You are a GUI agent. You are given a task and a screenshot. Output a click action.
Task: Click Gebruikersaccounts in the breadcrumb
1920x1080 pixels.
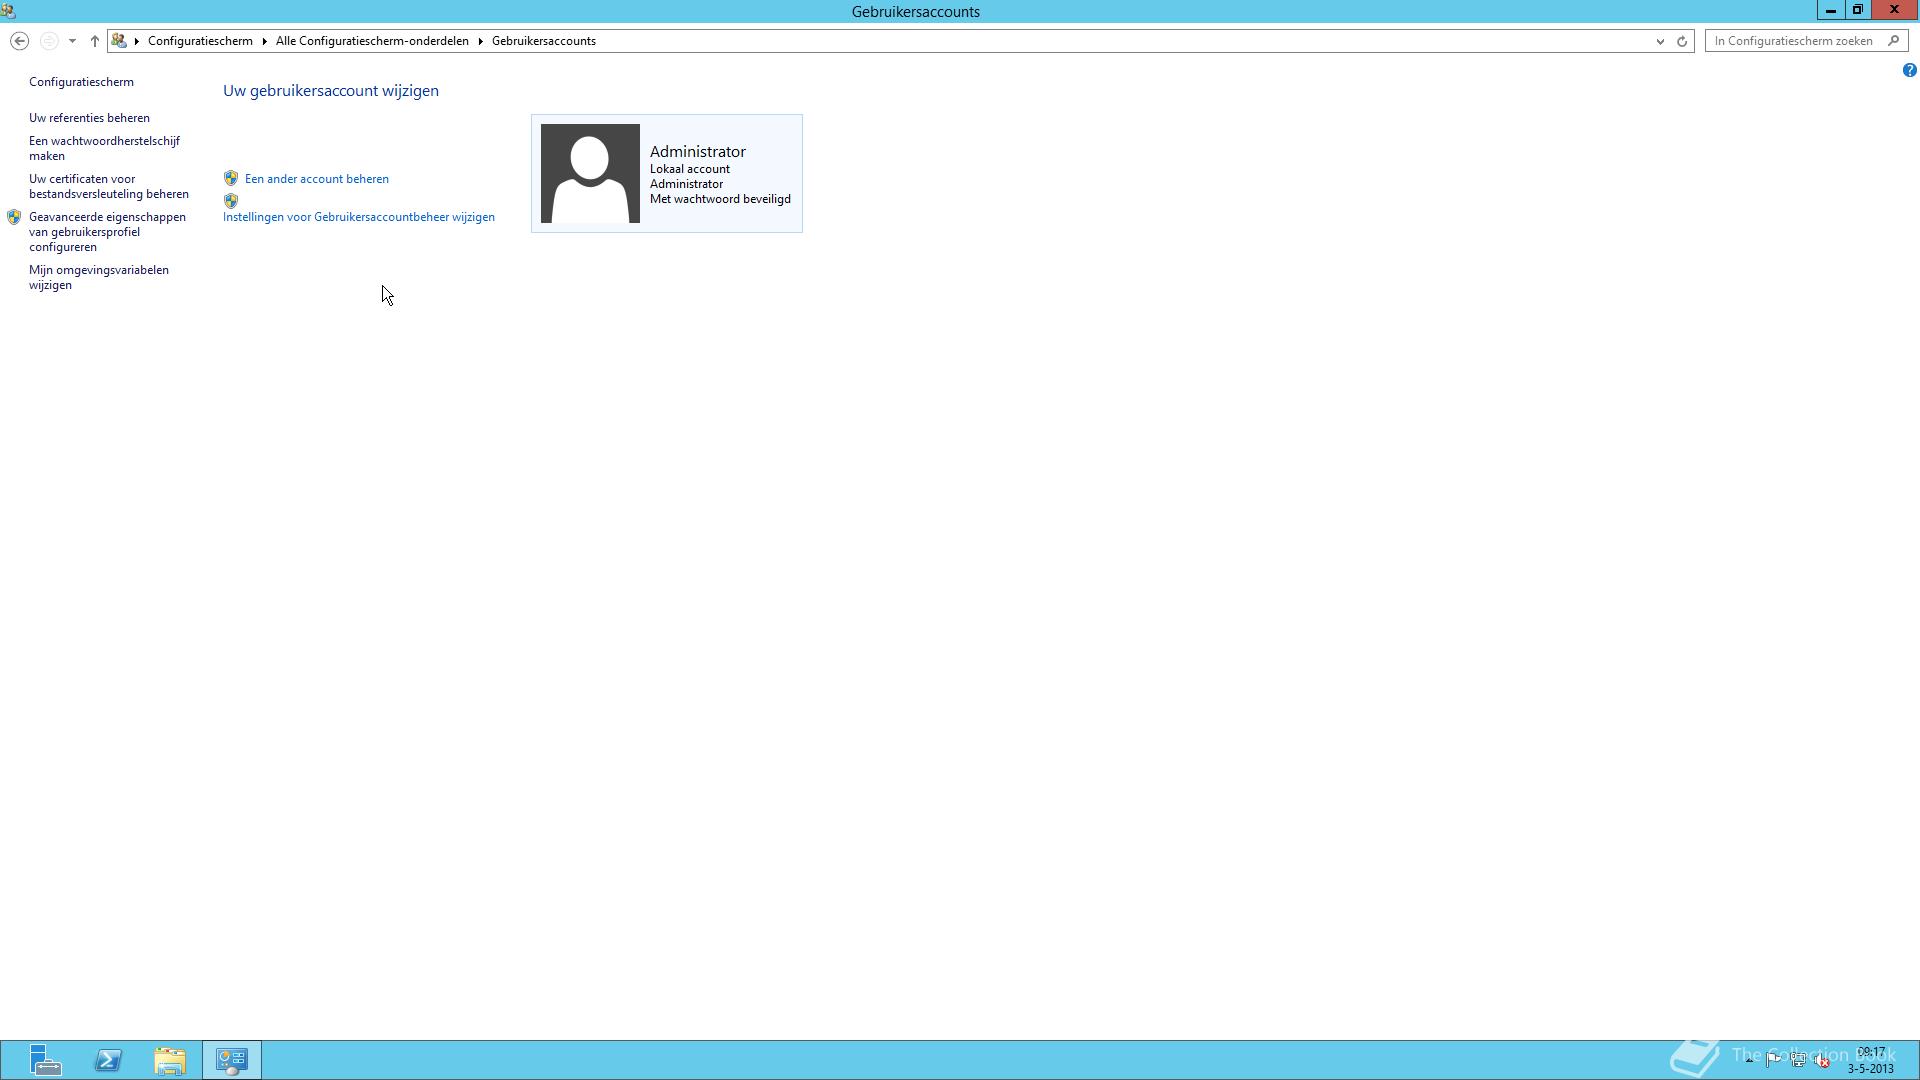(x=544, y=41)
